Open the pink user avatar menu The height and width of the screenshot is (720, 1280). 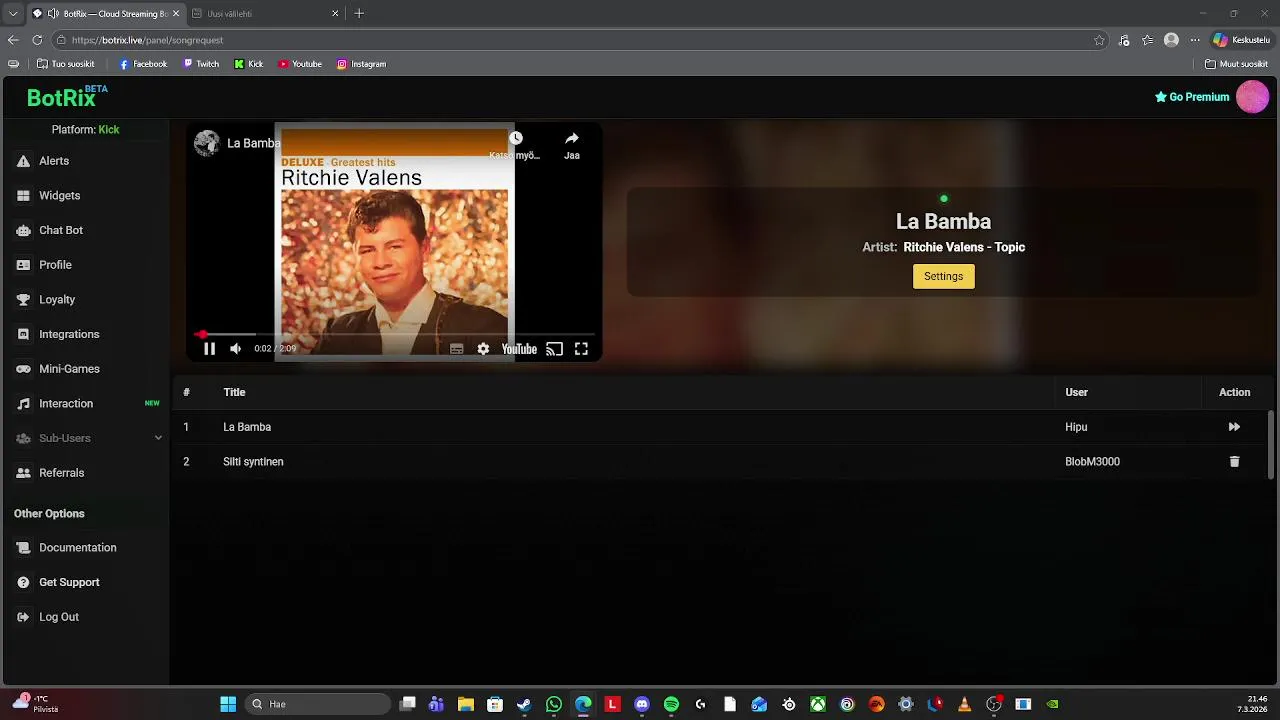[1252, 97]
